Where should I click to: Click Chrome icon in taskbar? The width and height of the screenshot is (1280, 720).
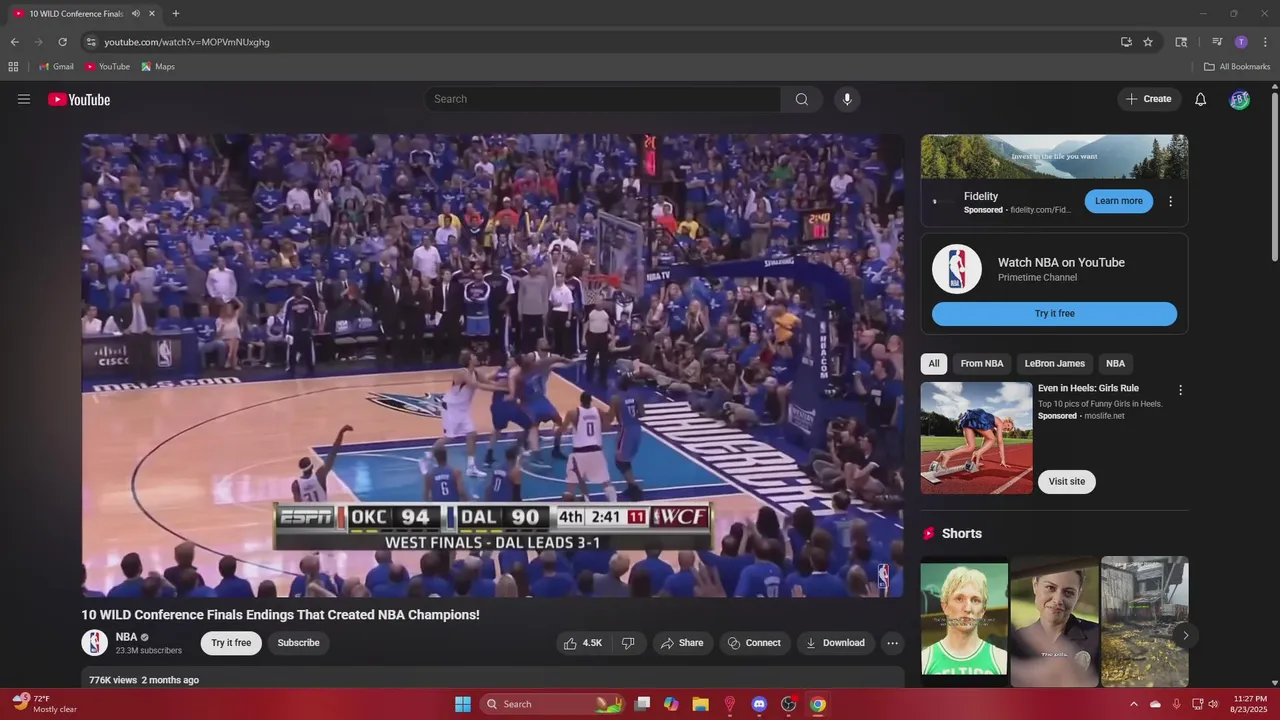818,704
